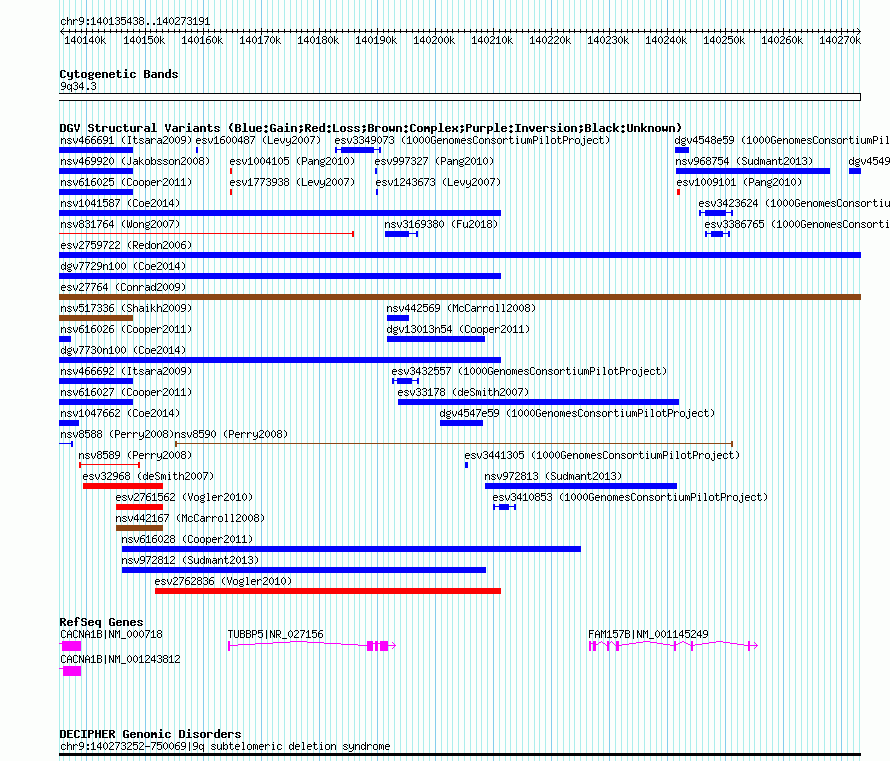This screenshot has height=761, width=890.
Task: Click nsv8590 (Perry2008) label
Action: (231, 434)
